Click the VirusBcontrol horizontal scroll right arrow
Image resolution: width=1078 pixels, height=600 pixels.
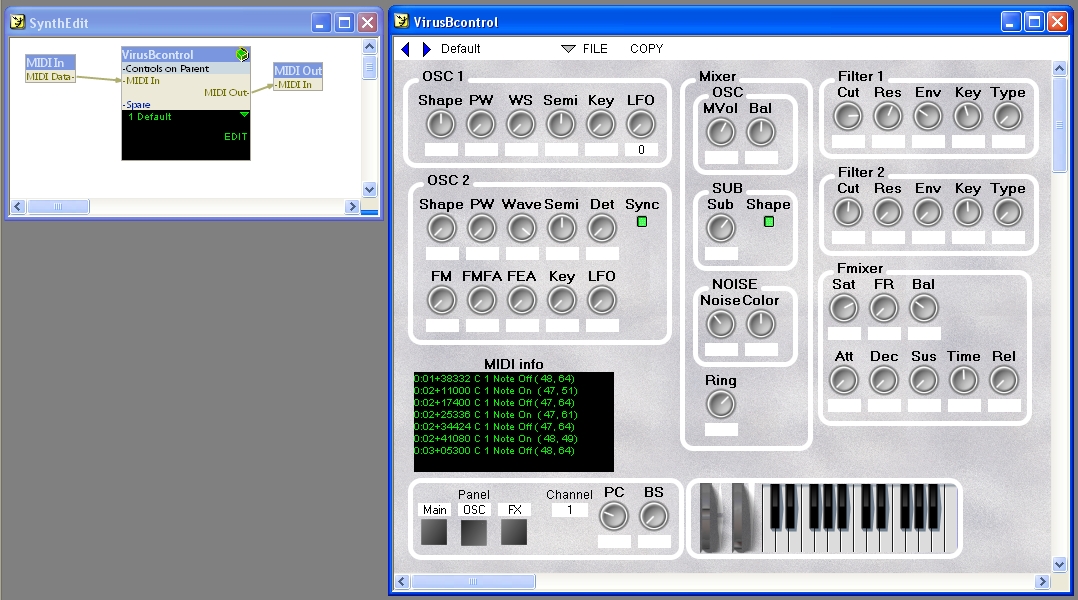coord(1042,581)
